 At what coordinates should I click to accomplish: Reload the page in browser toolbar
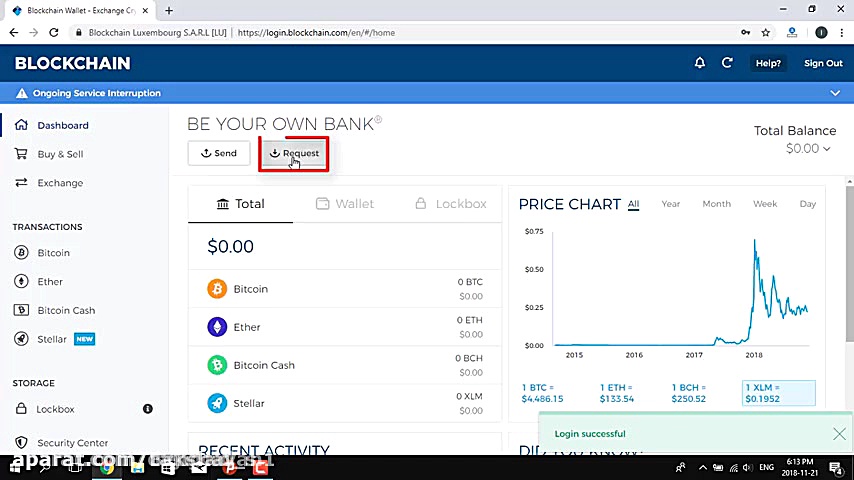(x=53, y=33)
